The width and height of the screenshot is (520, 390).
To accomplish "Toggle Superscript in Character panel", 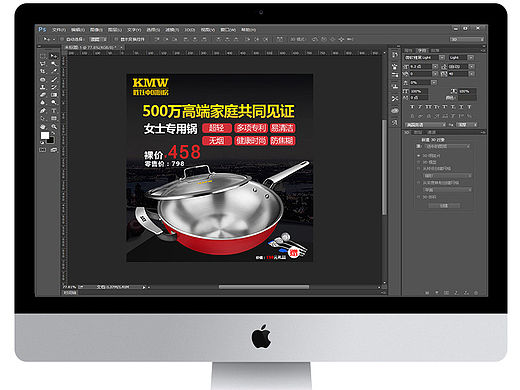I will (444, 107).
